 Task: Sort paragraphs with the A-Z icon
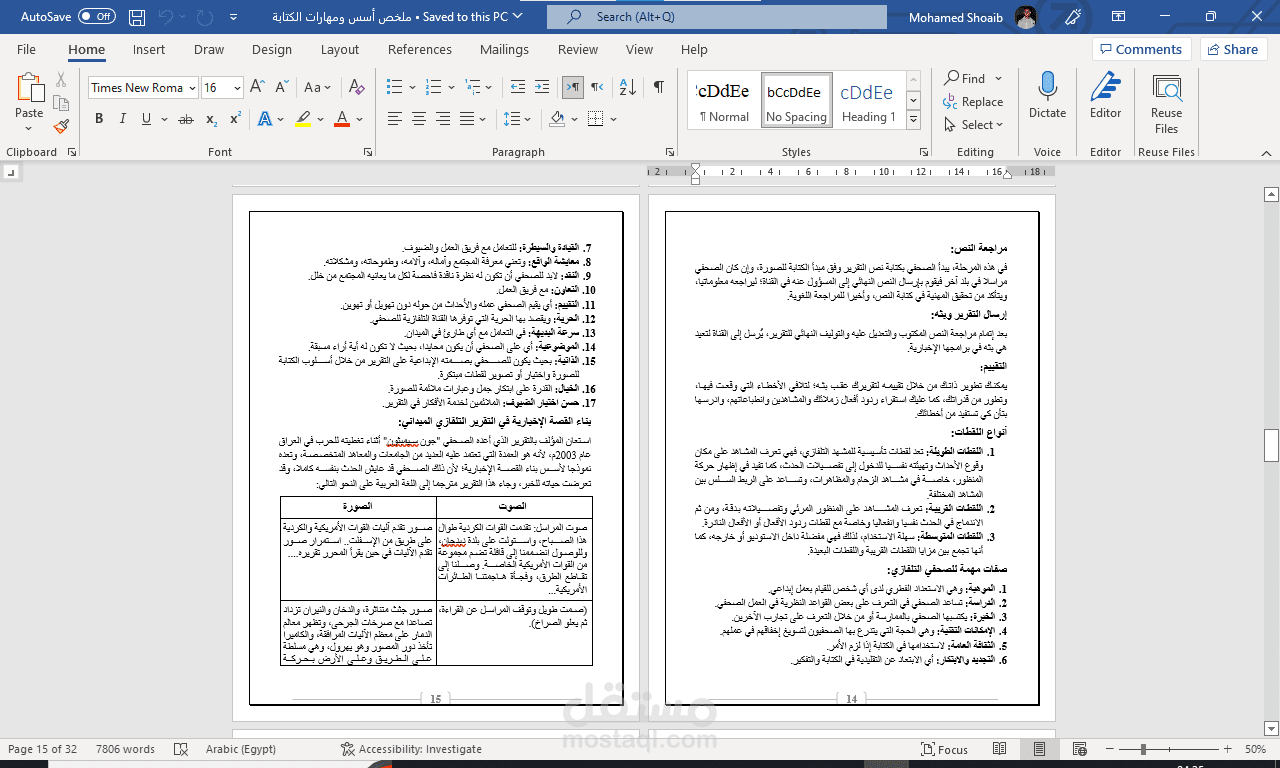tap(628, 87)
